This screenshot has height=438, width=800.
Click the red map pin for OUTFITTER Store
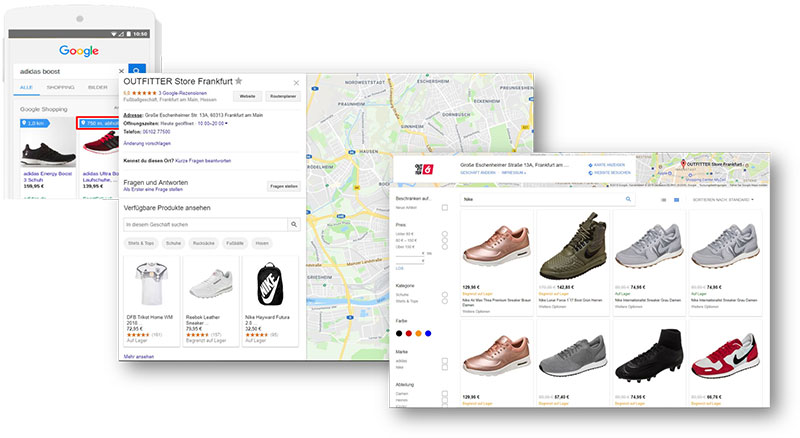[683, 164]
